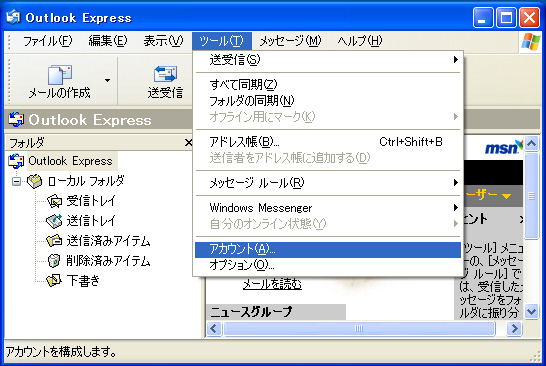546x366 pixels.
Task: Select the 下書き tree label
Action: point(83,280)
